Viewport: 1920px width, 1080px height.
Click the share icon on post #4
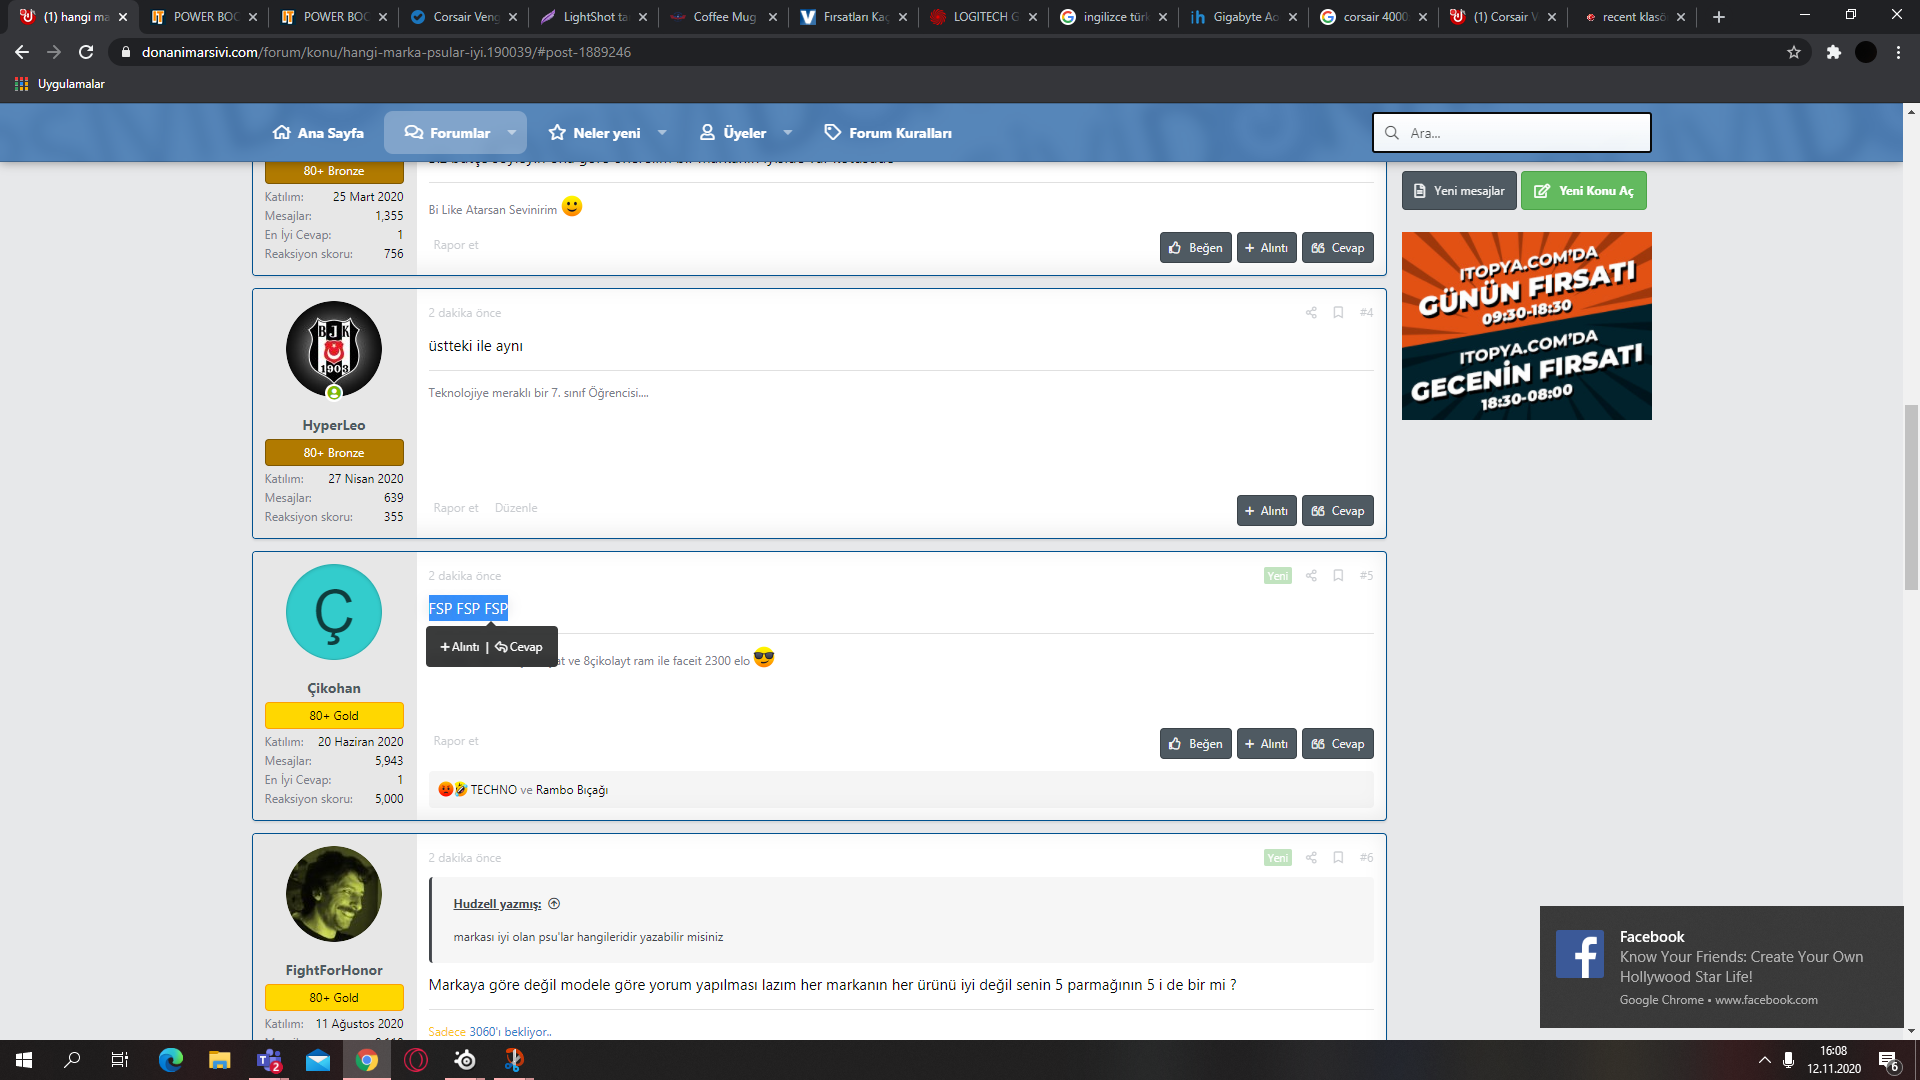point(1311,313)
